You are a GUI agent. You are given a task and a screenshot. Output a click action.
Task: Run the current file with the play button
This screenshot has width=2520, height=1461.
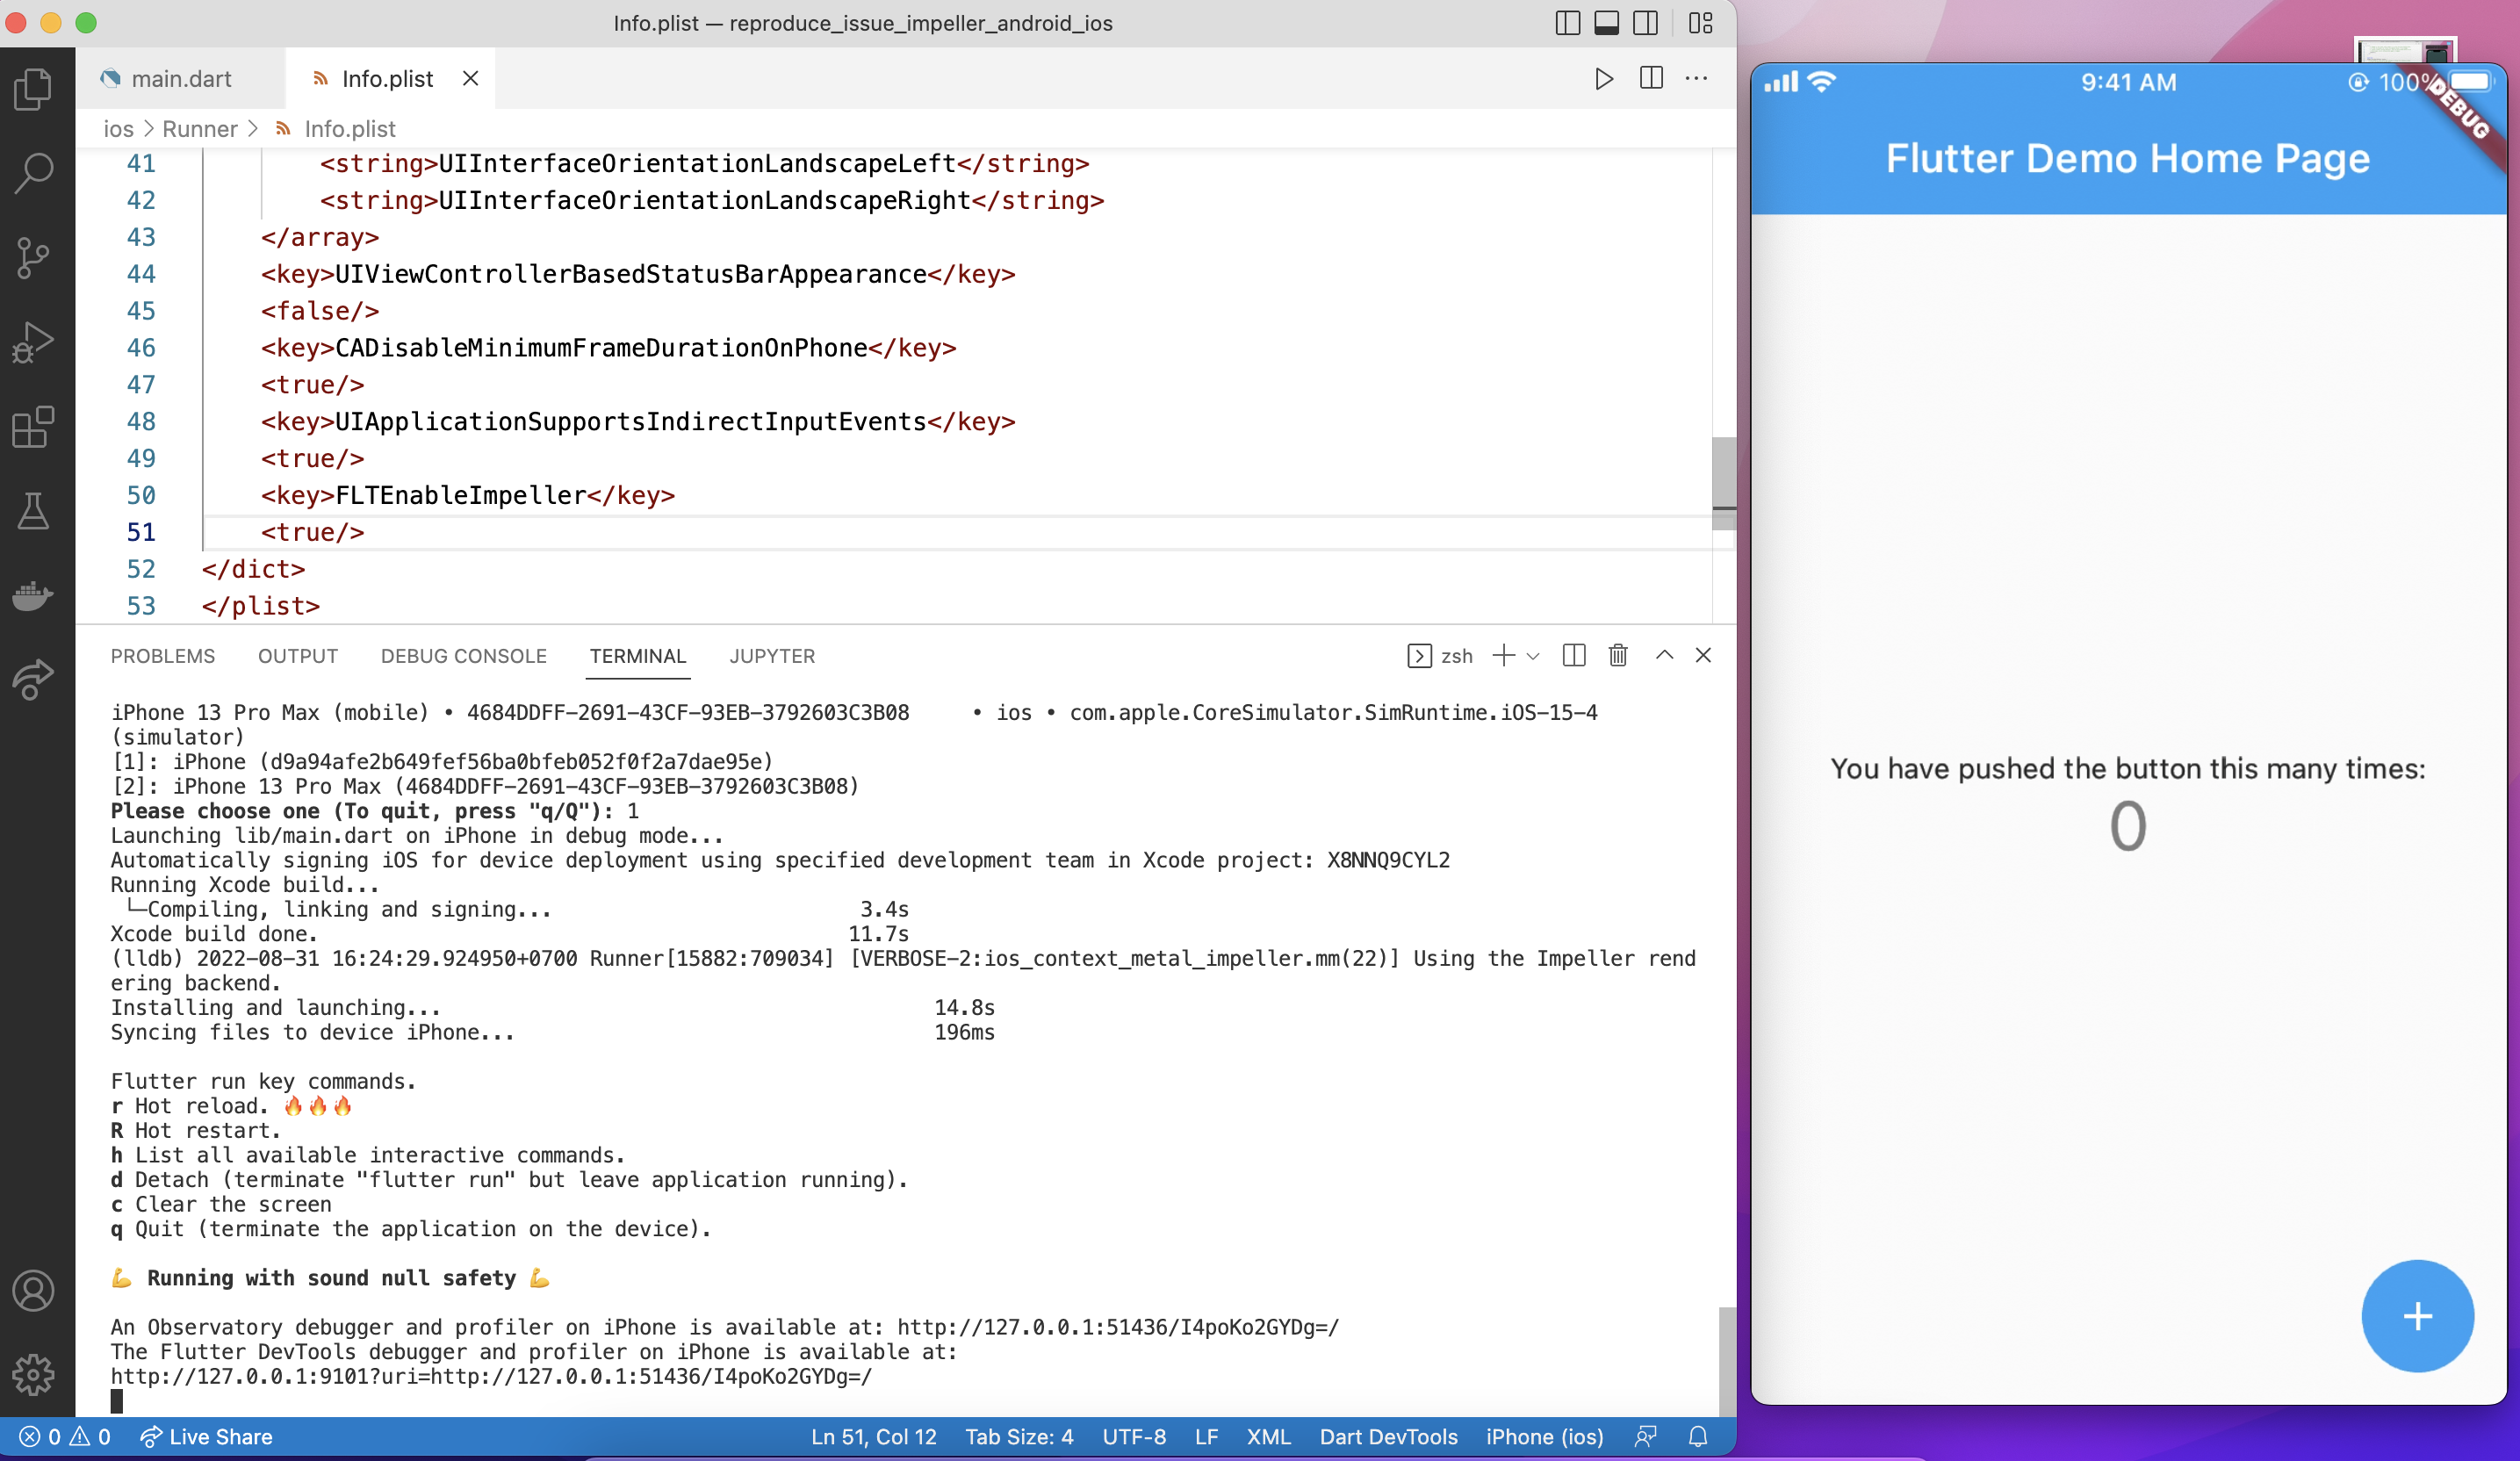pyautogui.click(x=1606, y=78)
